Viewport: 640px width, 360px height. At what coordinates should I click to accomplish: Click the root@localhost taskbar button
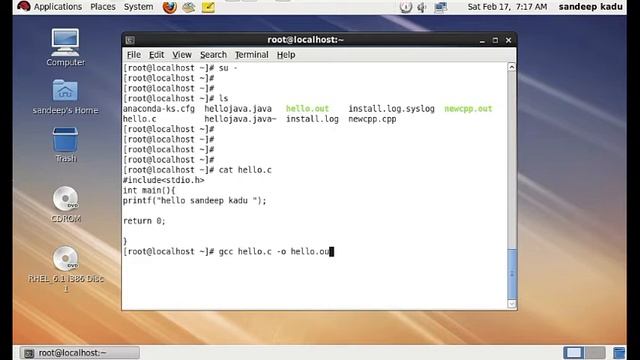[x=80, y=353]
